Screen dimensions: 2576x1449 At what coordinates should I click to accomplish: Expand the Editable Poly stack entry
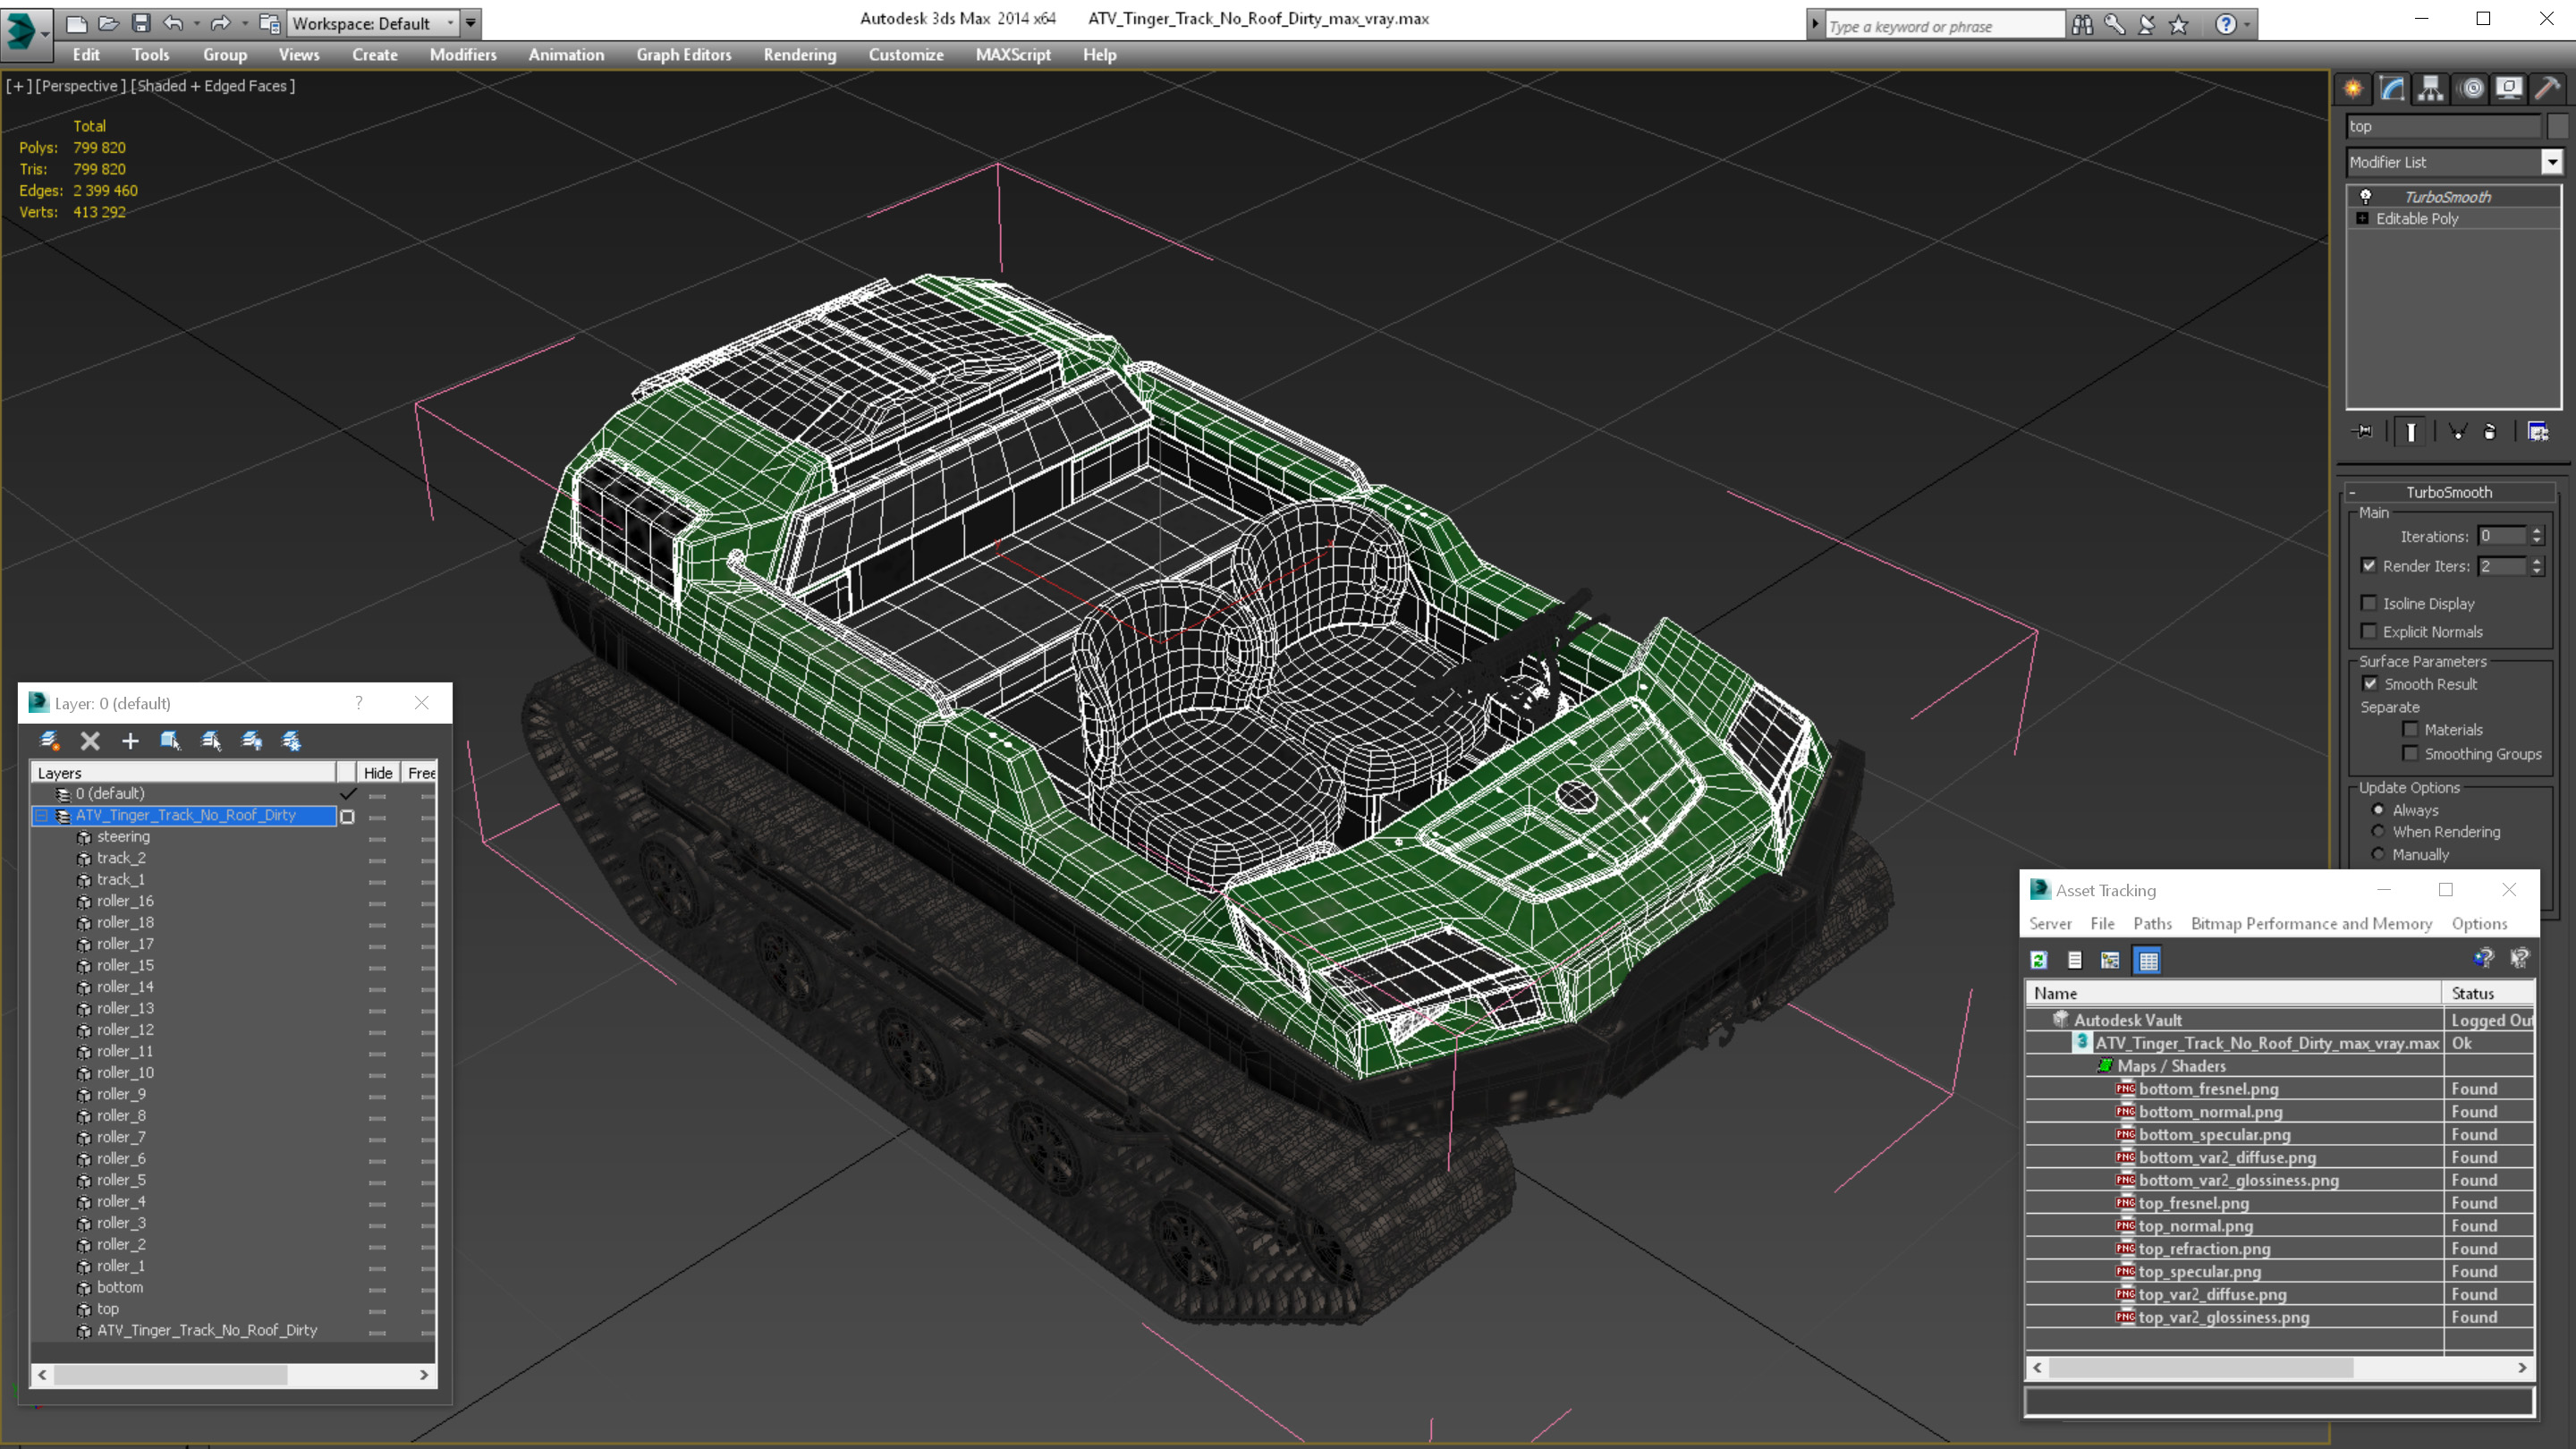click(x=2362, y=218)
